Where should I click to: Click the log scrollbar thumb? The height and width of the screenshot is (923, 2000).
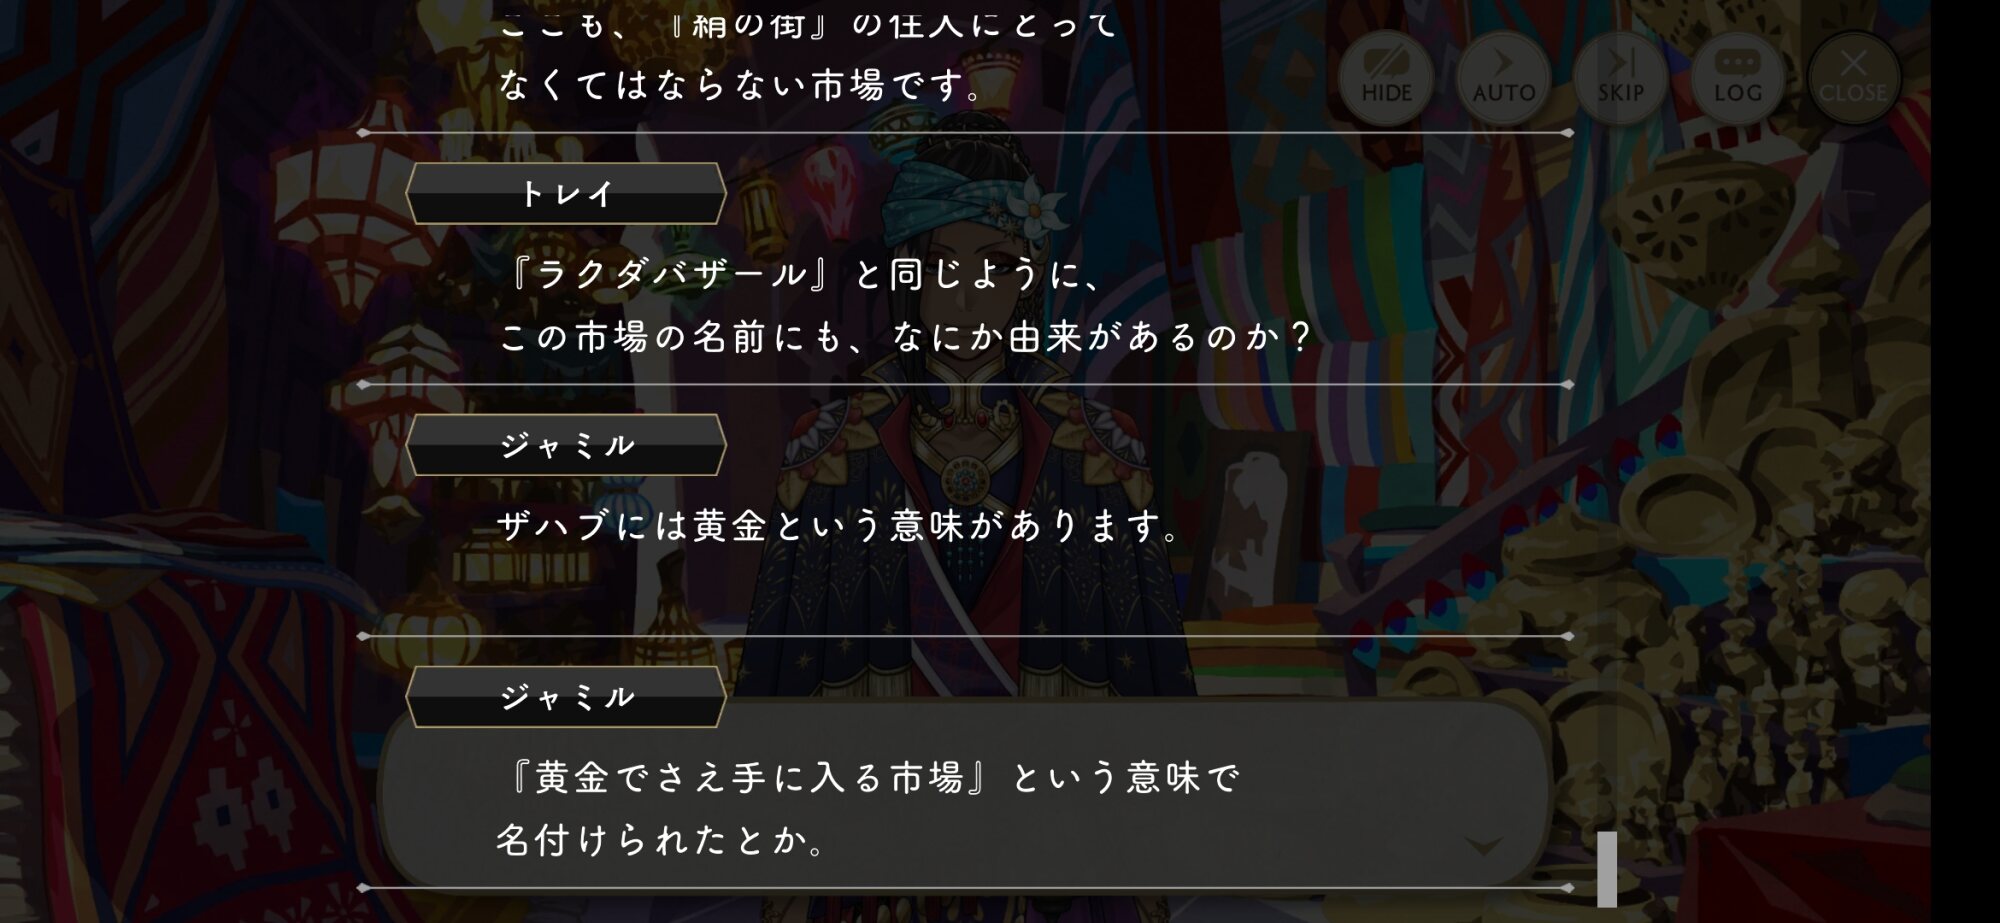1607,868
